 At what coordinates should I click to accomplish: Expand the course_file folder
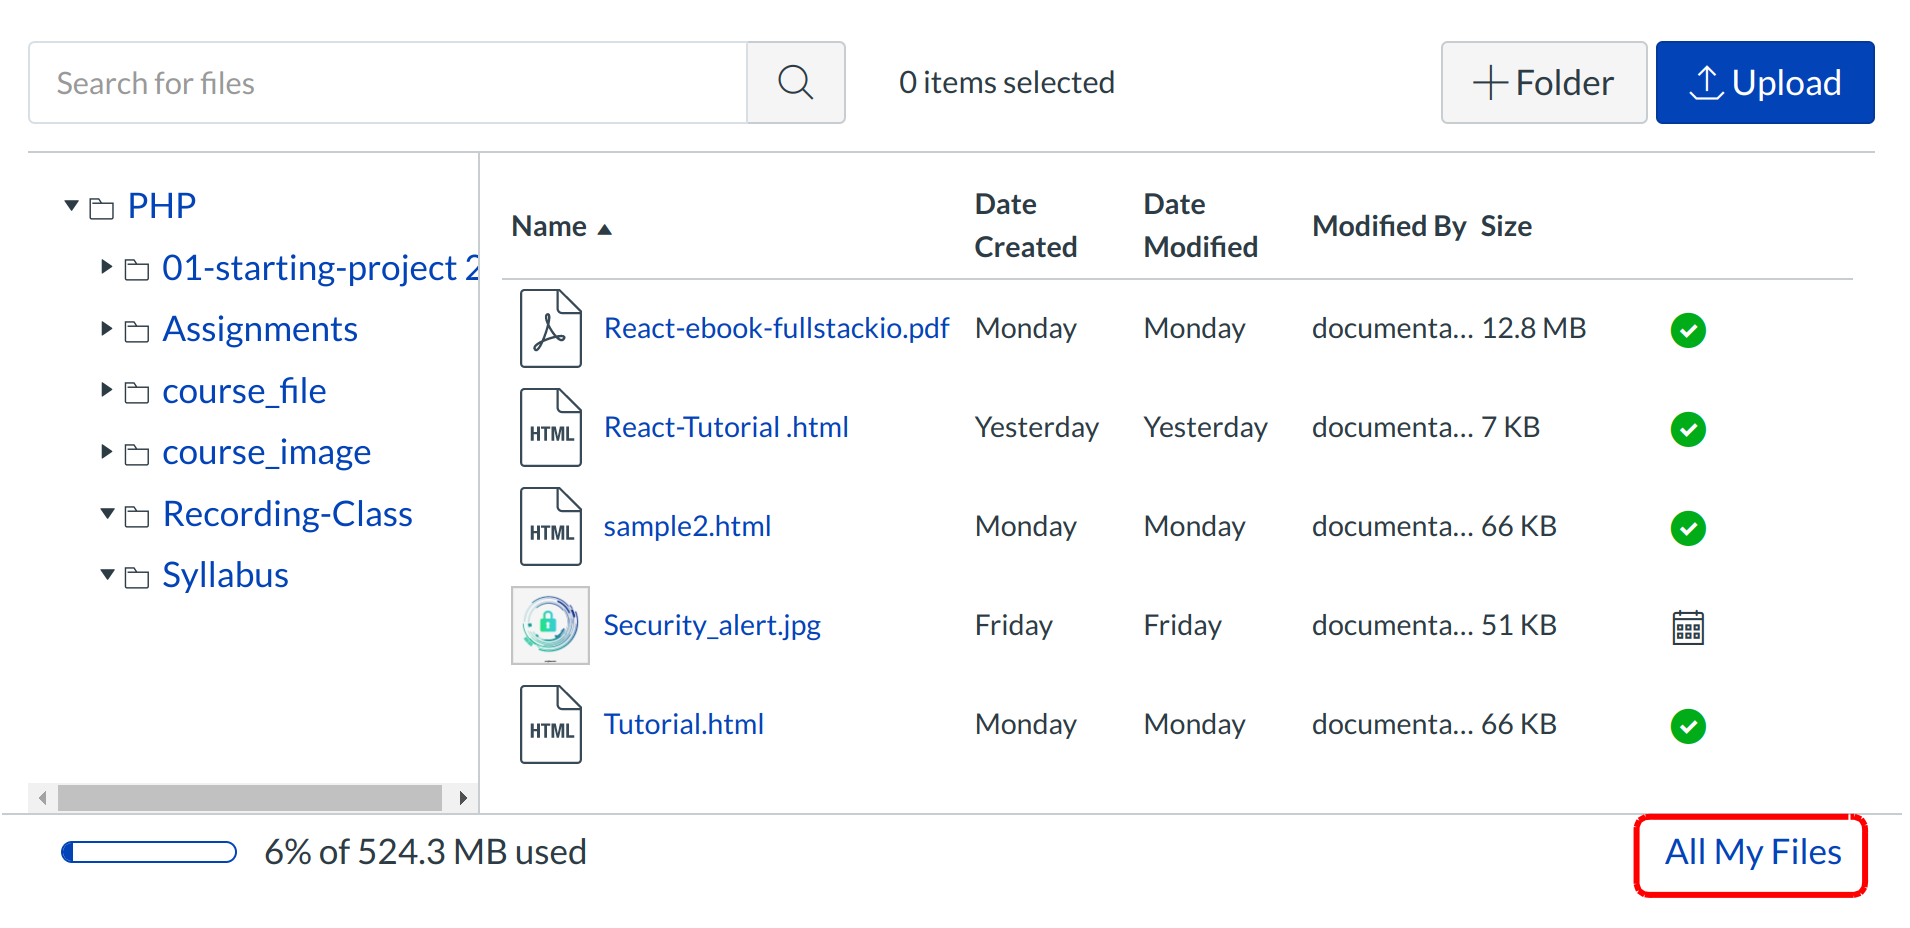[x=106, y=390]
